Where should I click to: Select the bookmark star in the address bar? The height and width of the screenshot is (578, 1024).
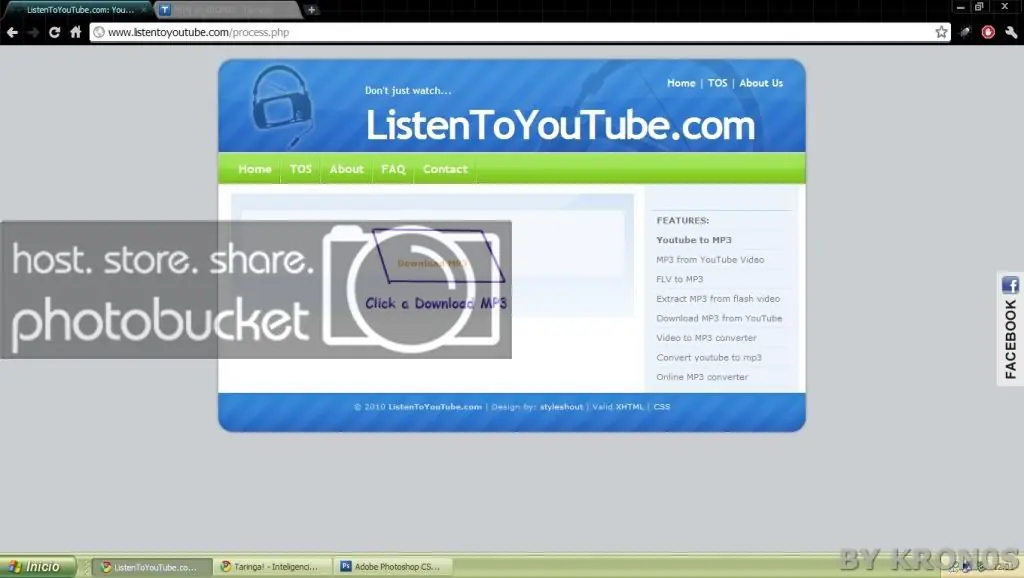[940, 31]
